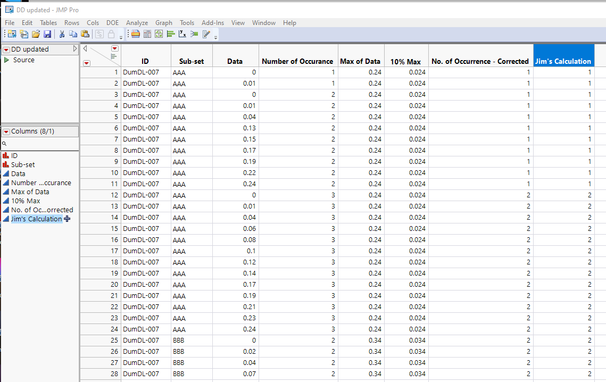This screenshot has height=382, width=606.
Task: Run the Source script via green play icon
Action: (x=6, y=60)
